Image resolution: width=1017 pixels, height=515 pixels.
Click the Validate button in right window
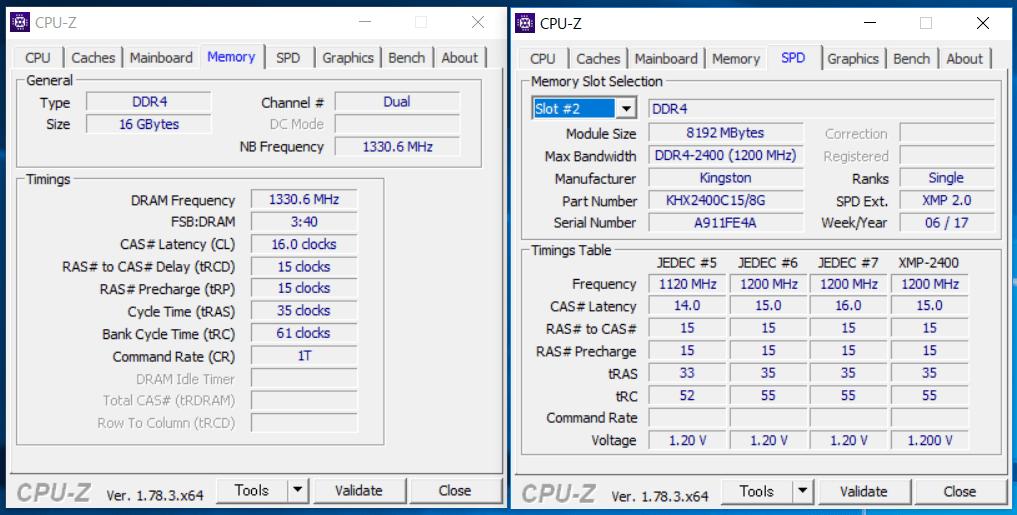click(863, 491)
